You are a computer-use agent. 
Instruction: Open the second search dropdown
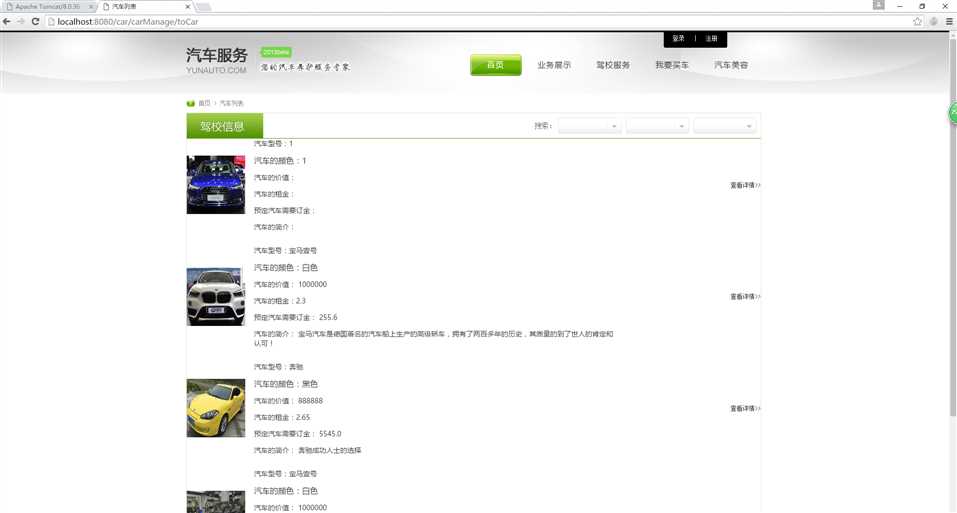657,126
